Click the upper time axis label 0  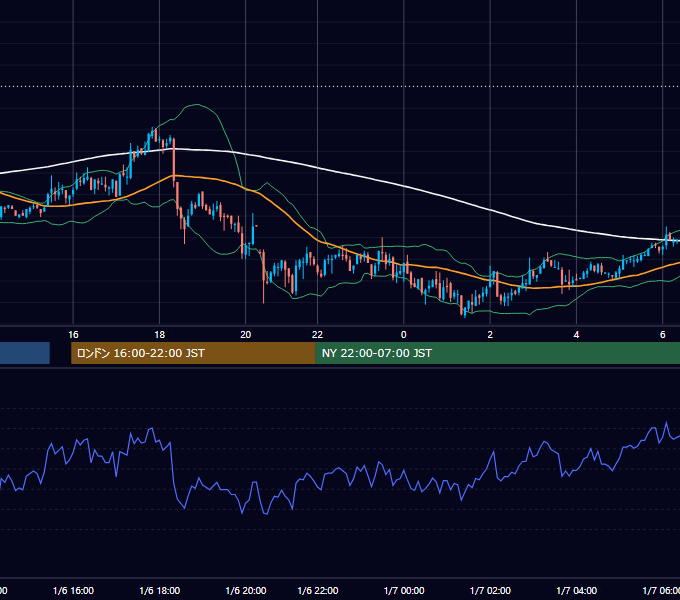coord(404,335)
